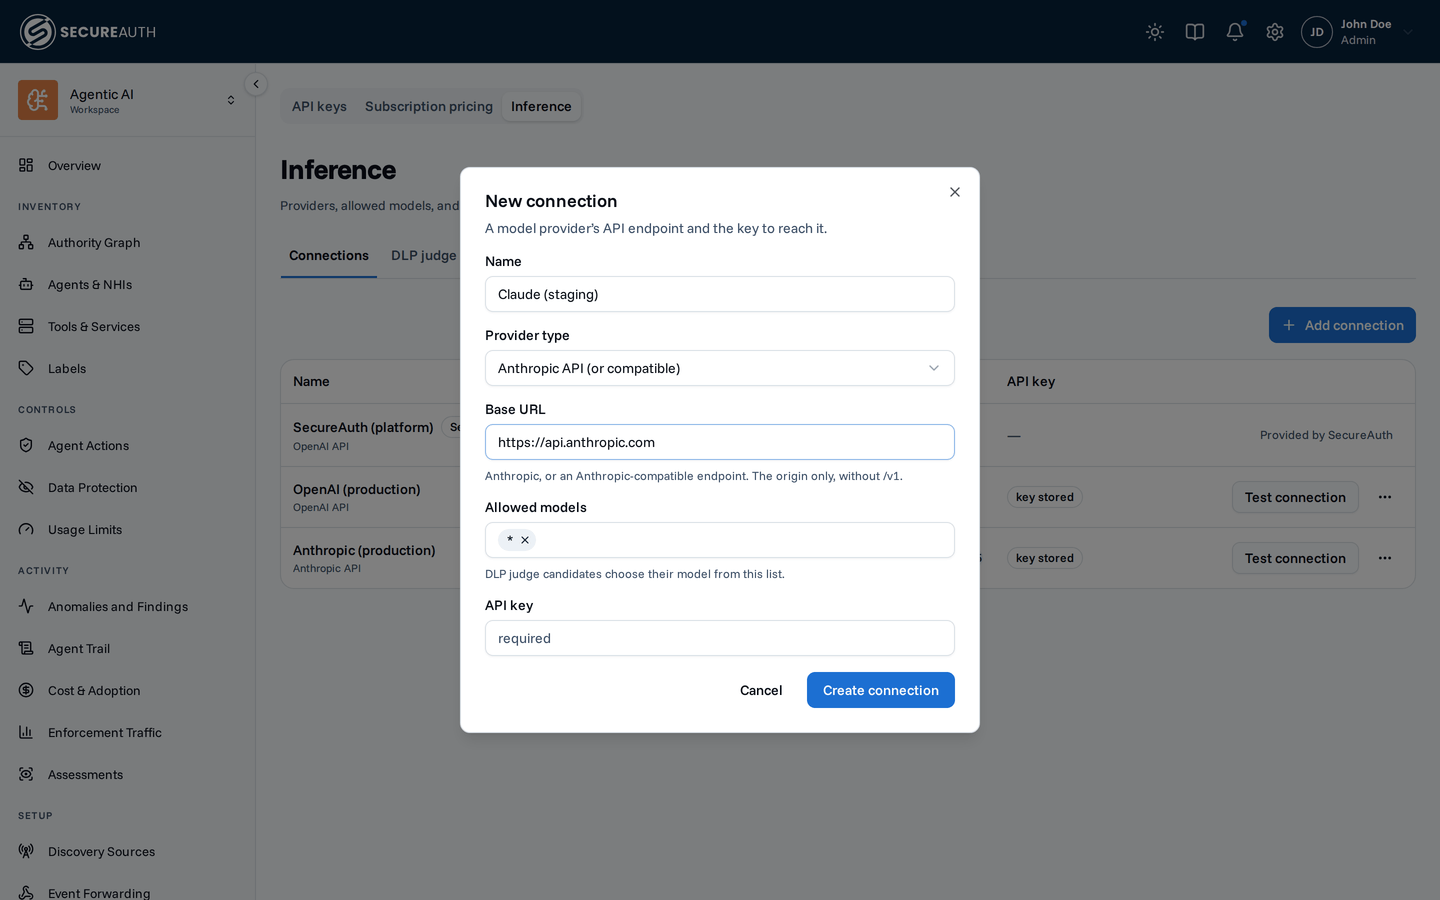Click the Add connection button
Viewport: 1440px width, 900px height.
click(x=1342, y=325)
